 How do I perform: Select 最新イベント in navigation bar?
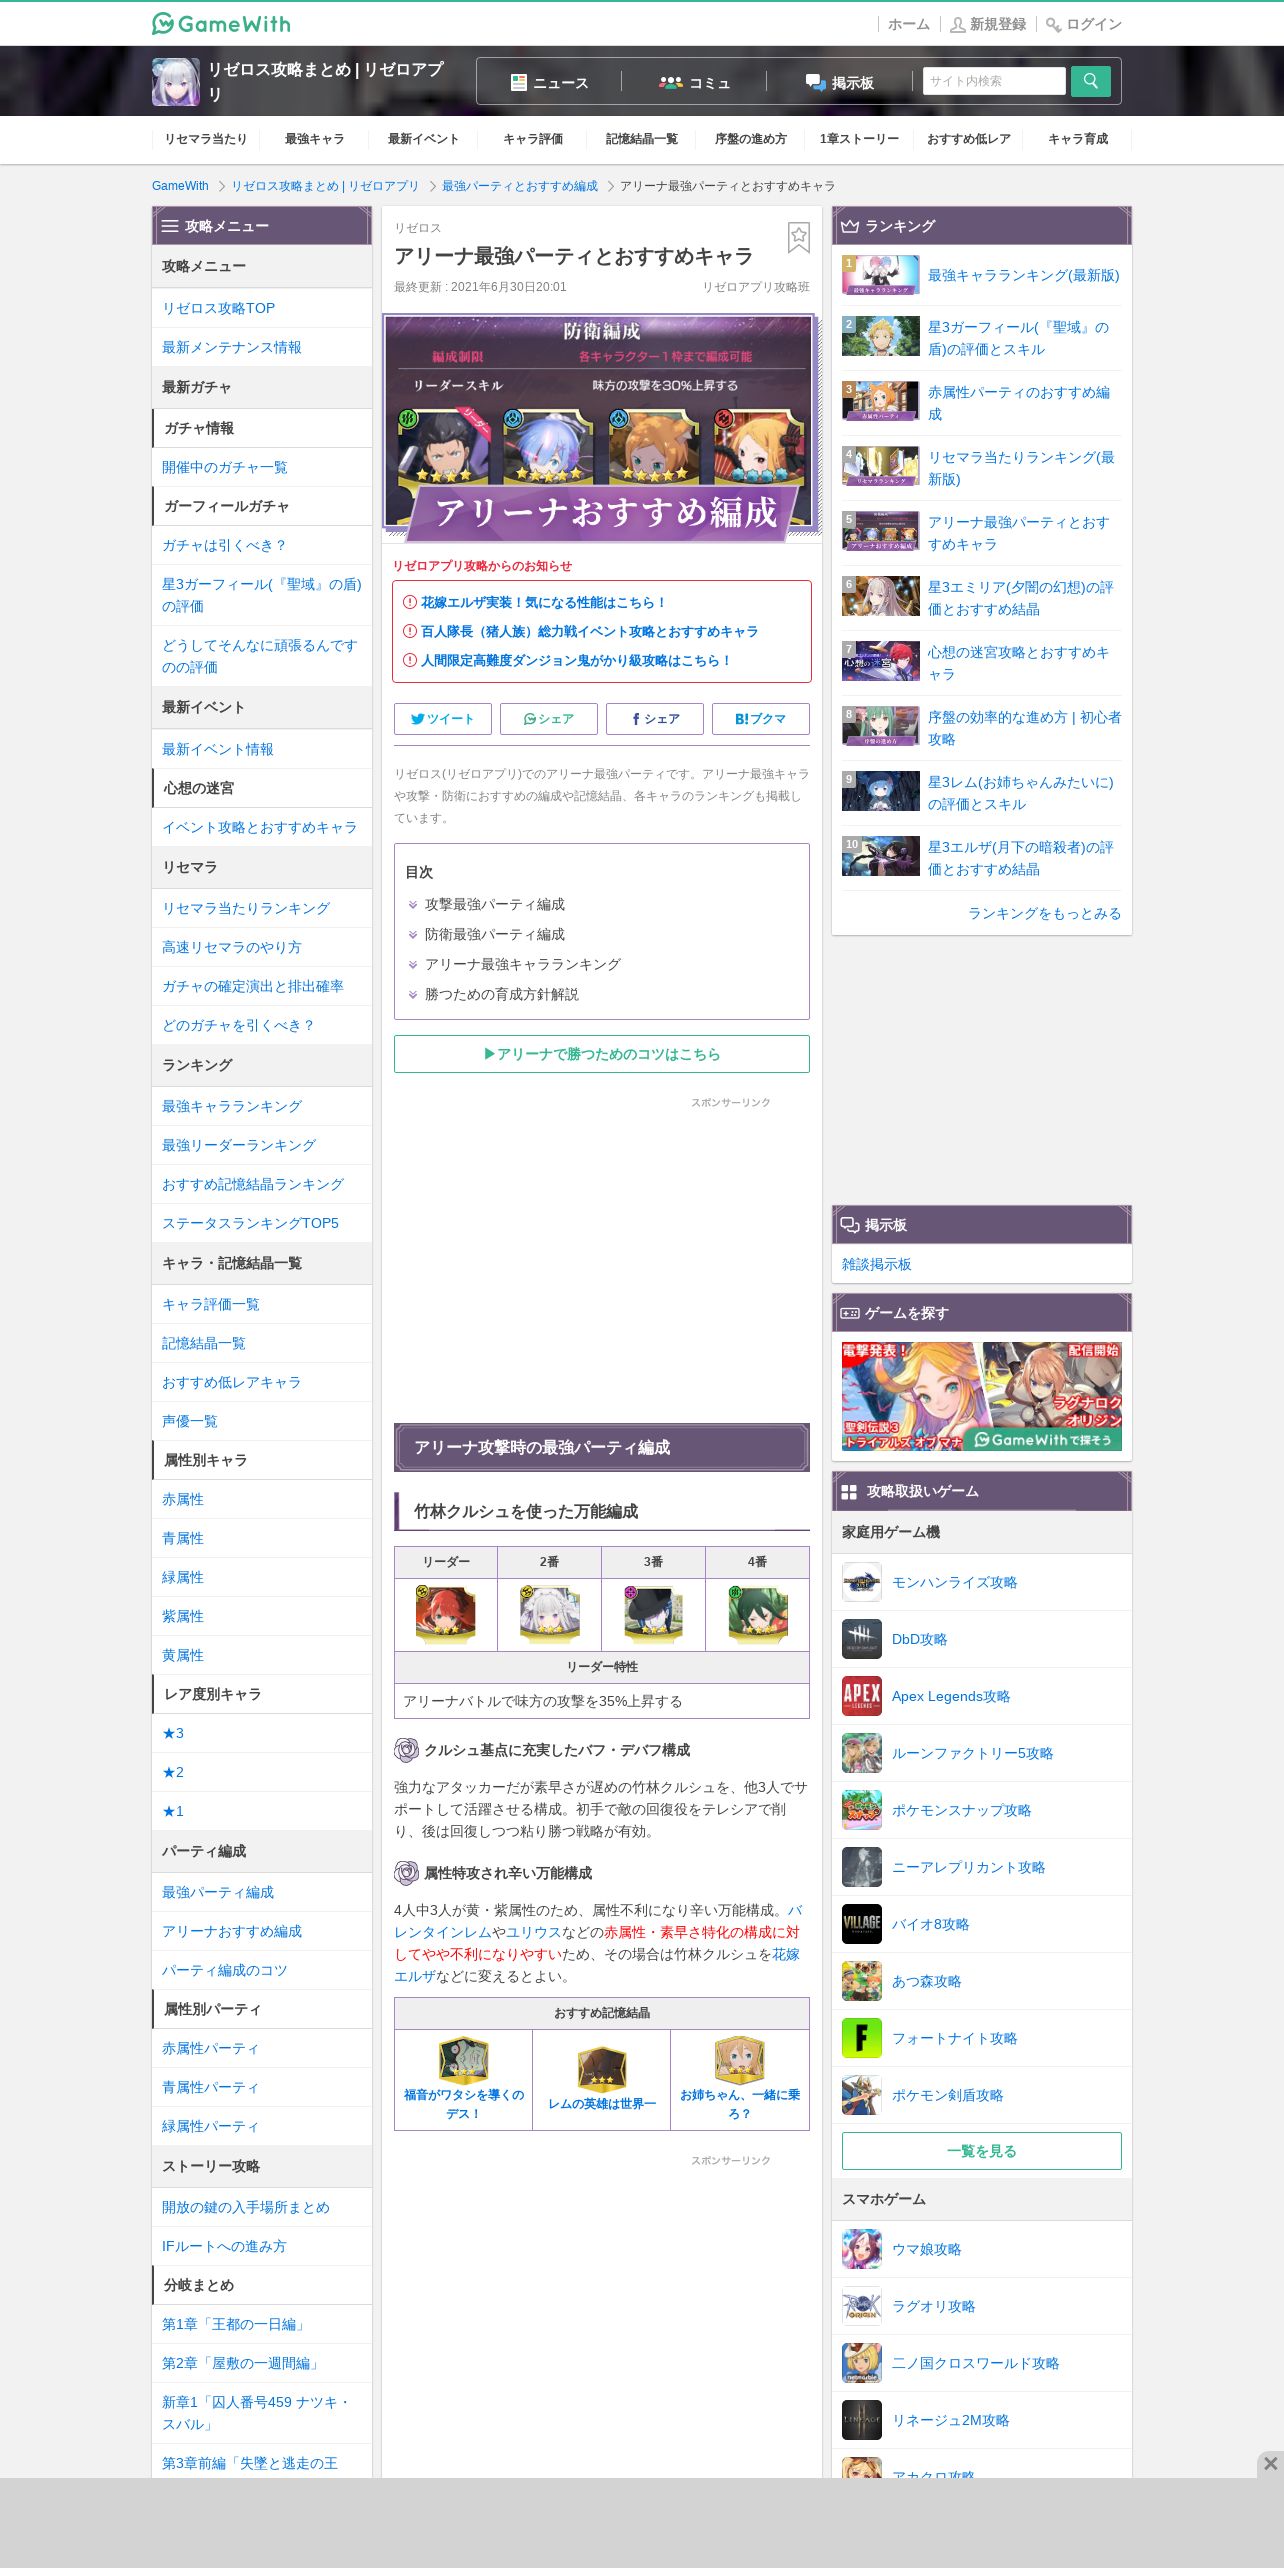(423, 139)
